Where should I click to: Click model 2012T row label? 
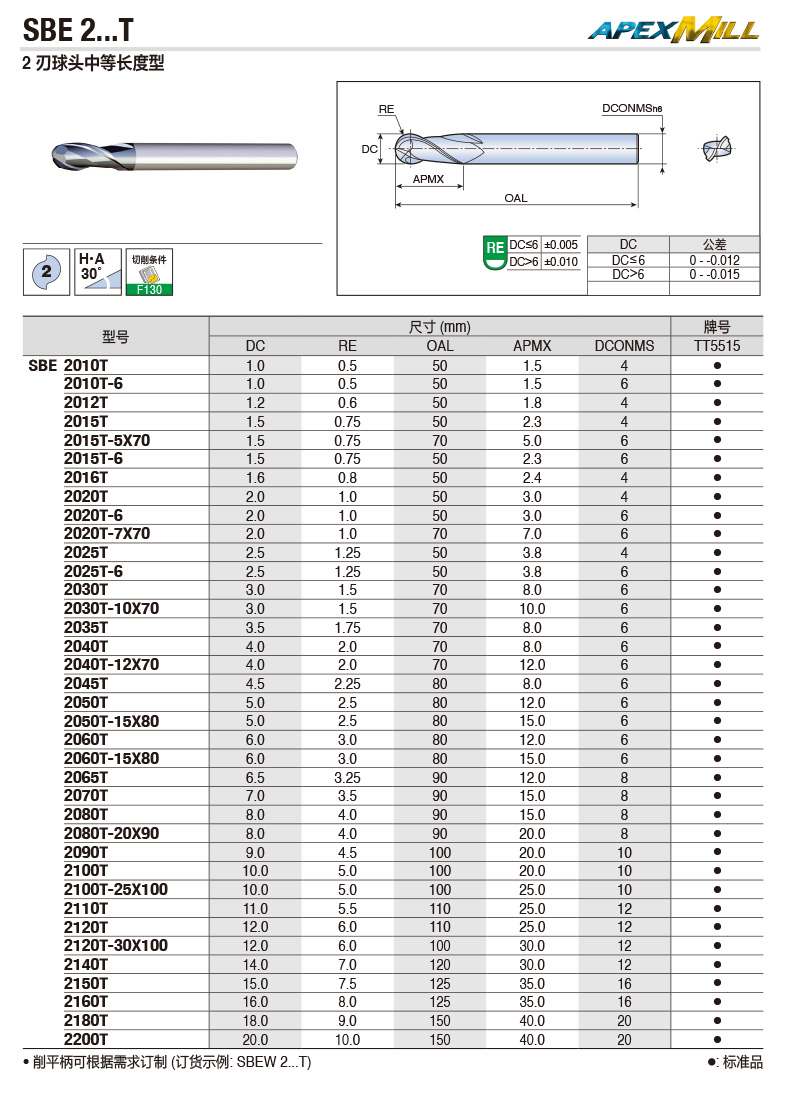tap(86, 403)
